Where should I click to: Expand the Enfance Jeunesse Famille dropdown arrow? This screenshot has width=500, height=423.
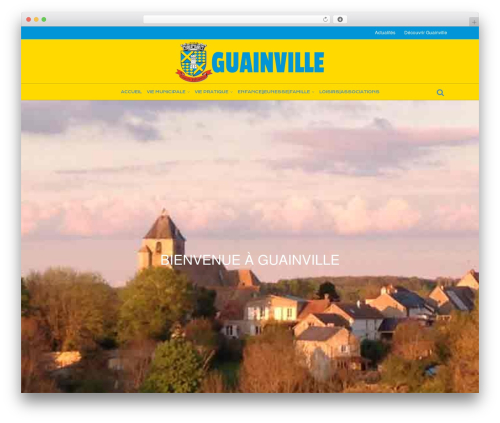[313, 92]
